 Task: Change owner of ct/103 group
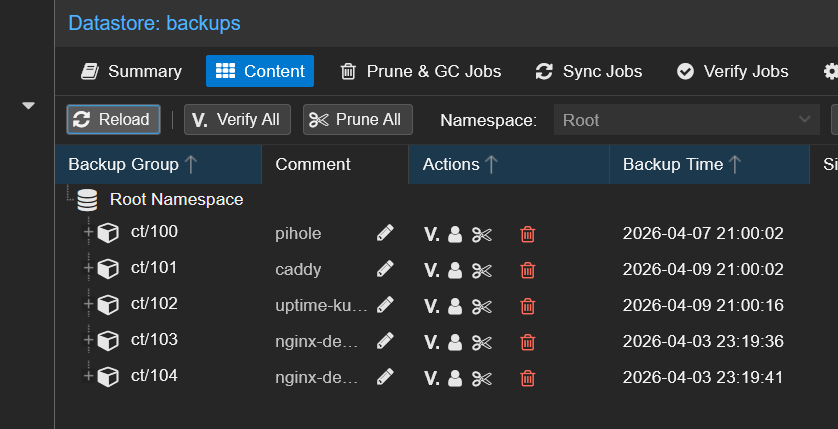(455, 342)
